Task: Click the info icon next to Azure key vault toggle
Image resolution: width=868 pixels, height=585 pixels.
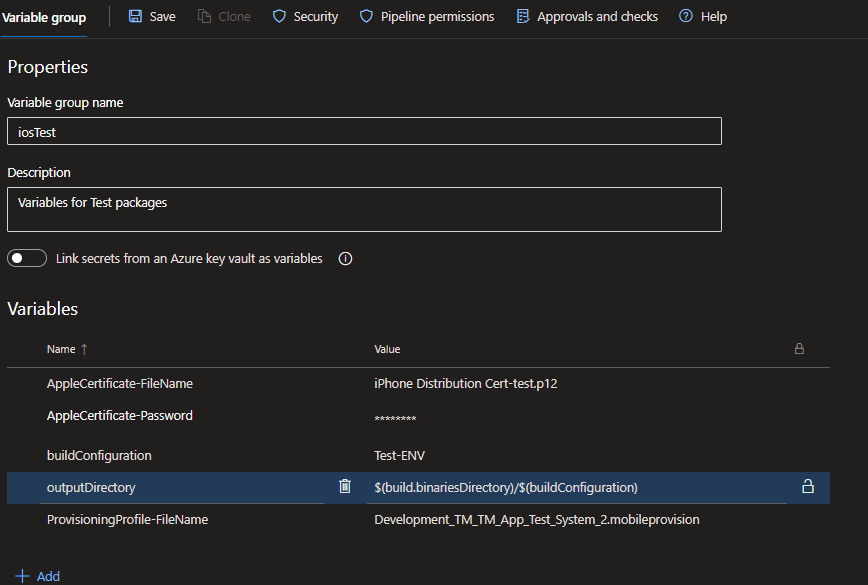Action: point(344,258)
